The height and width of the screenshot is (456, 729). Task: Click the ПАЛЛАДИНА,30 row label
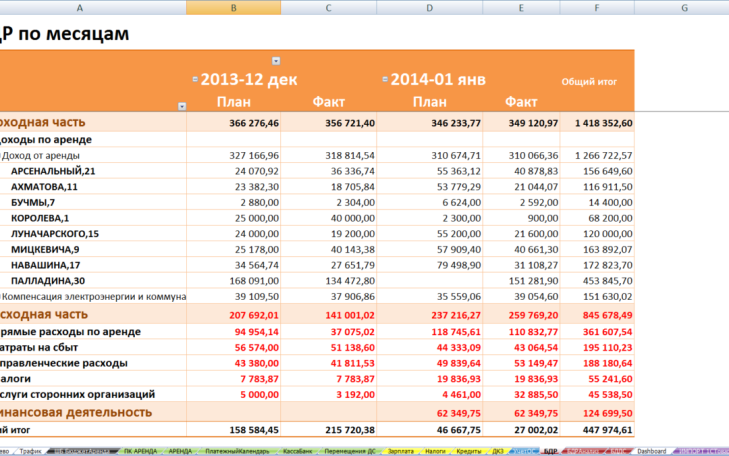(x=48, y=281)
